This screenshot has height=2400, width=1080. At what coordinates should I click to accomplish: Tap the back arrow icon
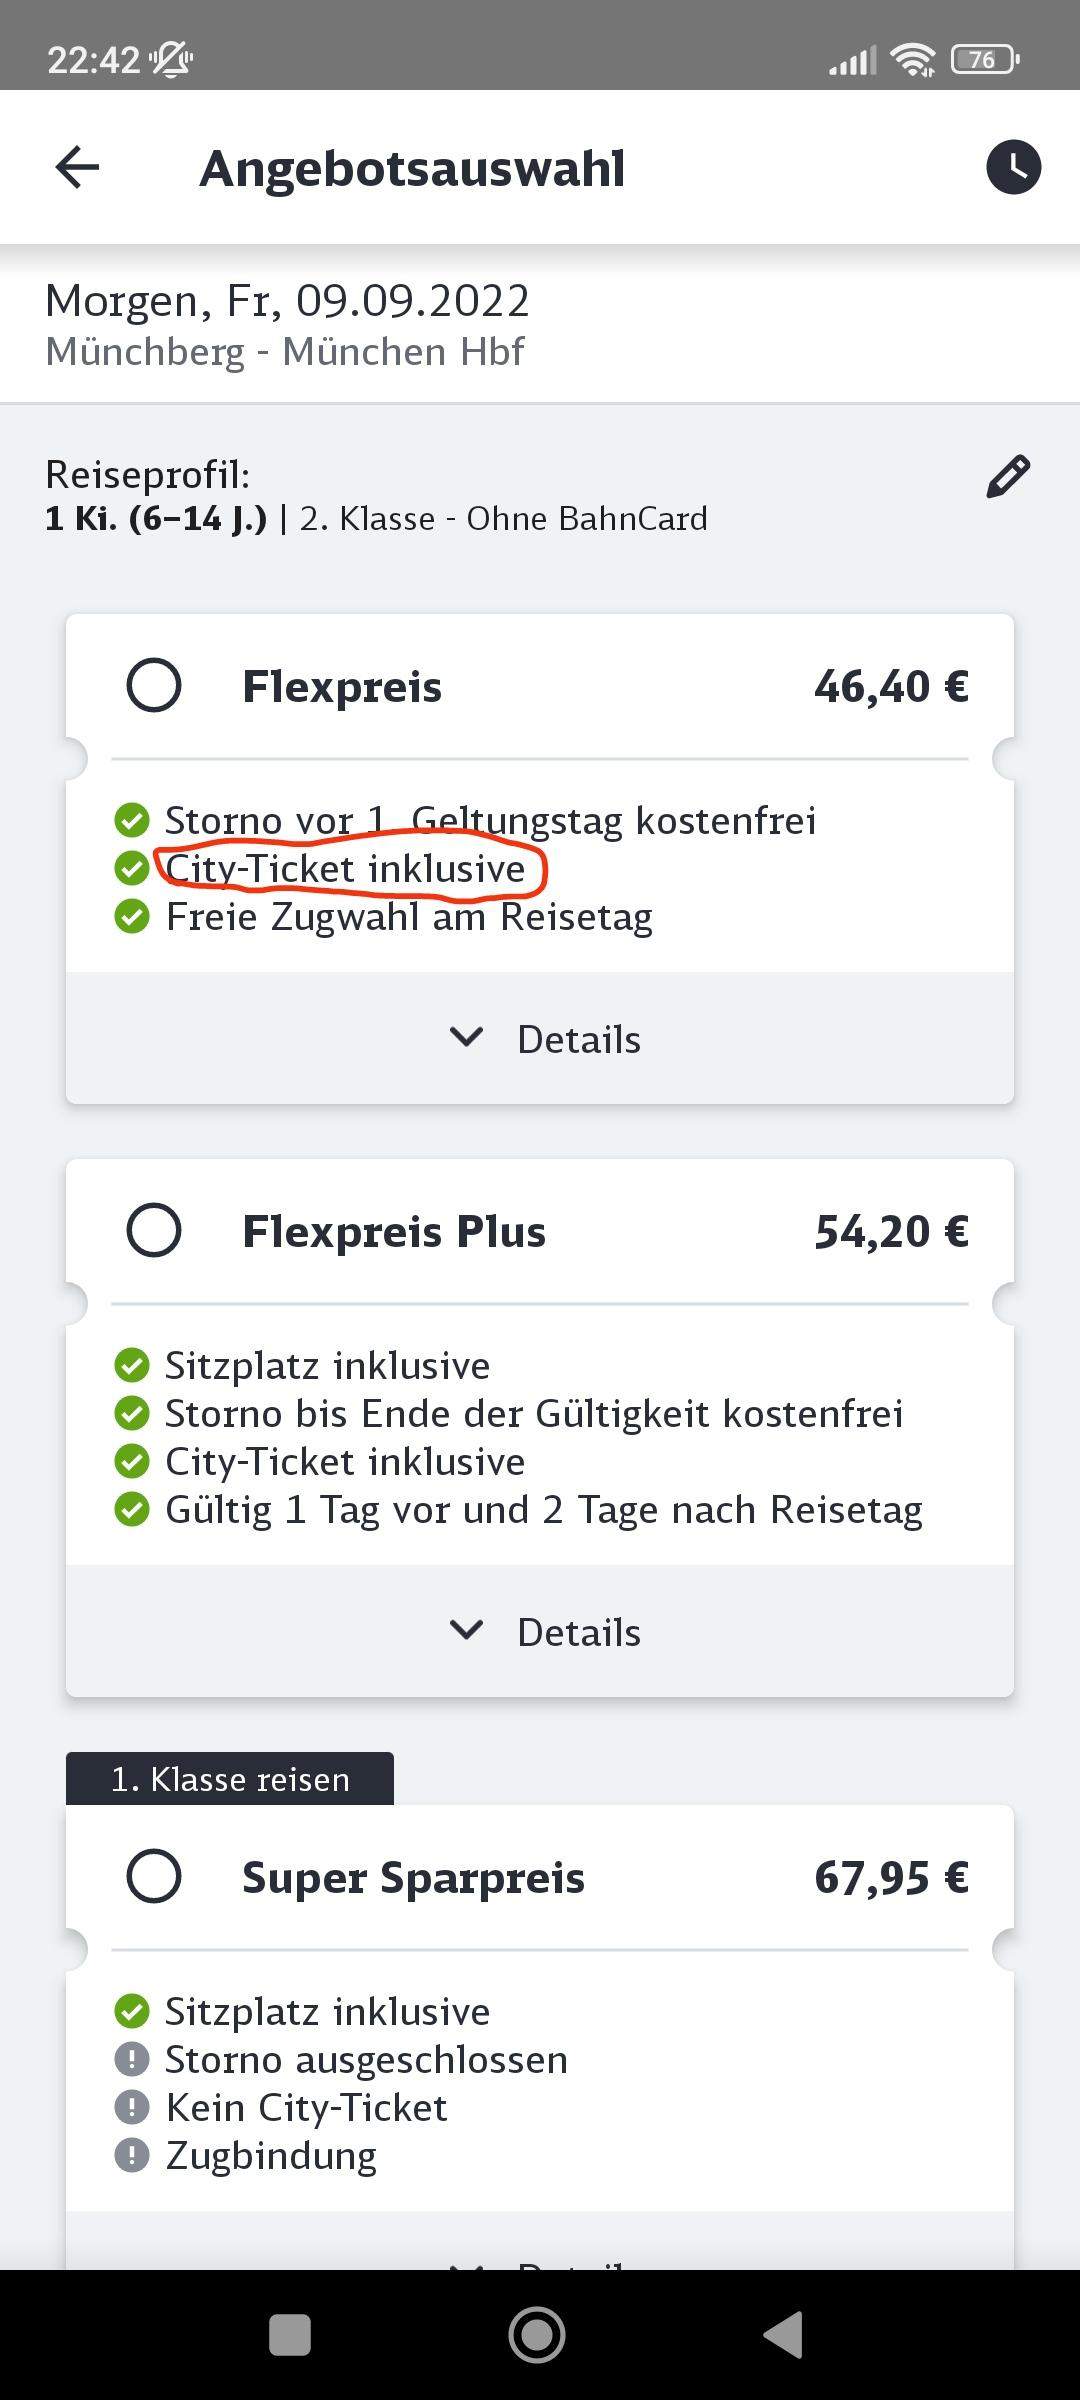[77, 167]
